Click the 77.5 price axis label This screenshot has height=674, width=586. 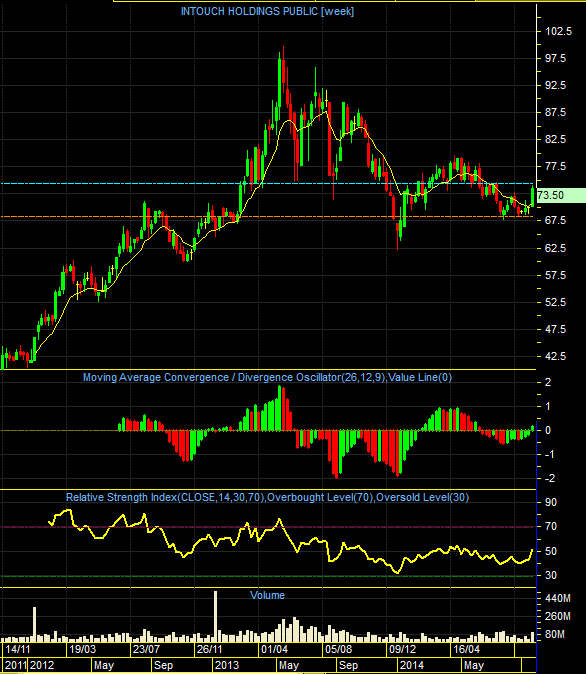555,167
